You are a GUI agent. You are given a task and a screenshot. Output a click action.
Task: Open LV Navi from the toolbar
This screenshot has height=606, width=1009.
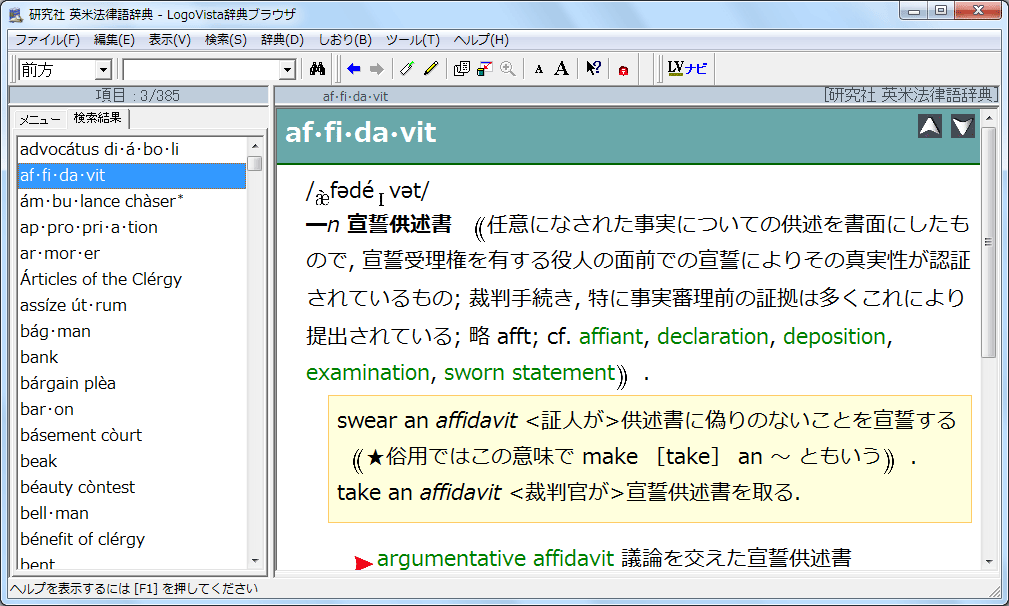(x=687, y=69)
